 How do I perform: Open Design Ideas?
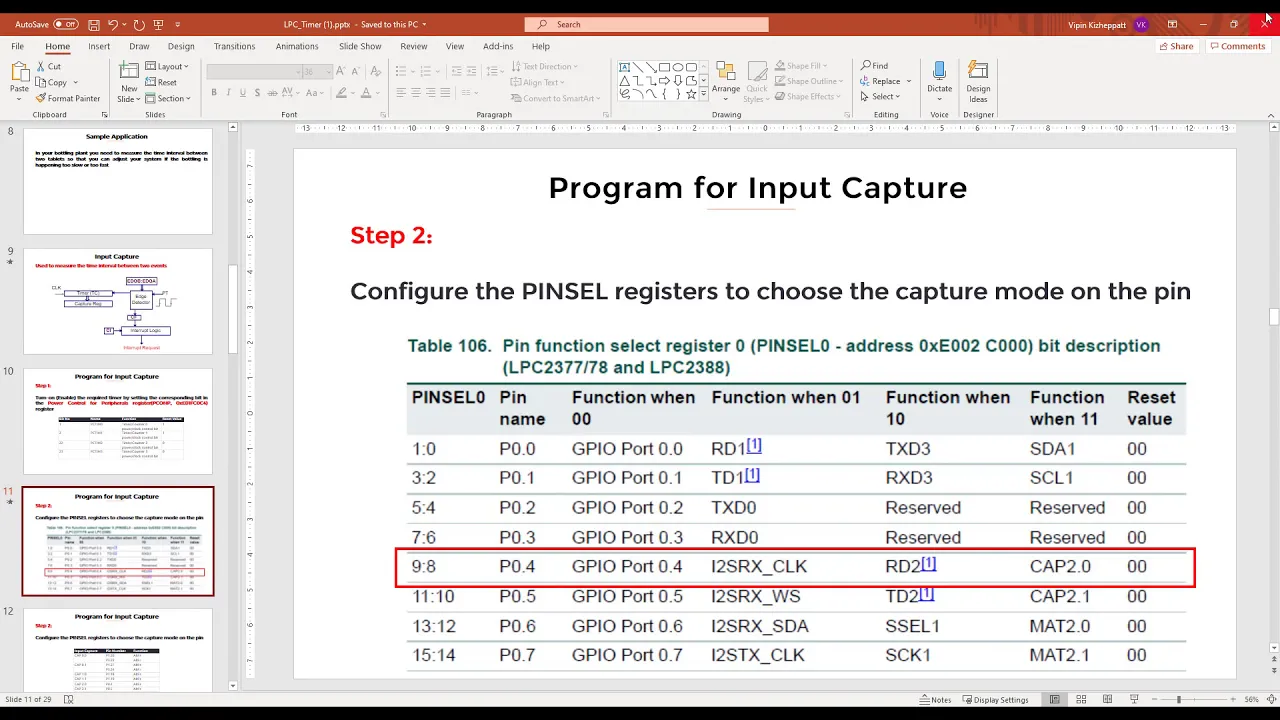978,81
